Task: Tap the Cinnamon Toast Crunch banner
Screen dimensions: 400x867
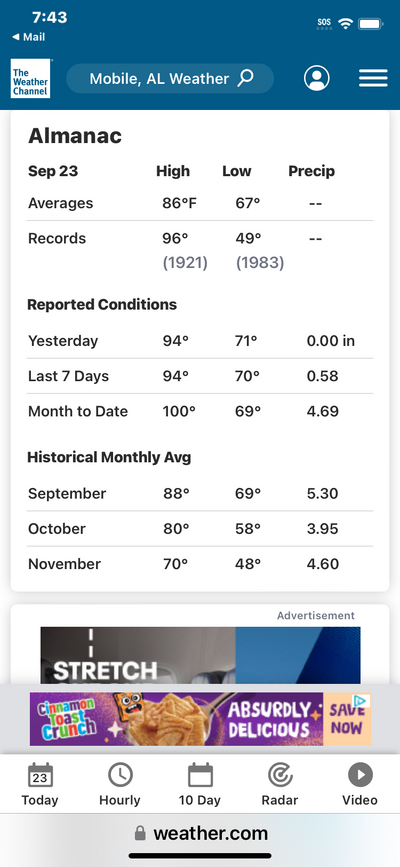Action: click(200, 719)
